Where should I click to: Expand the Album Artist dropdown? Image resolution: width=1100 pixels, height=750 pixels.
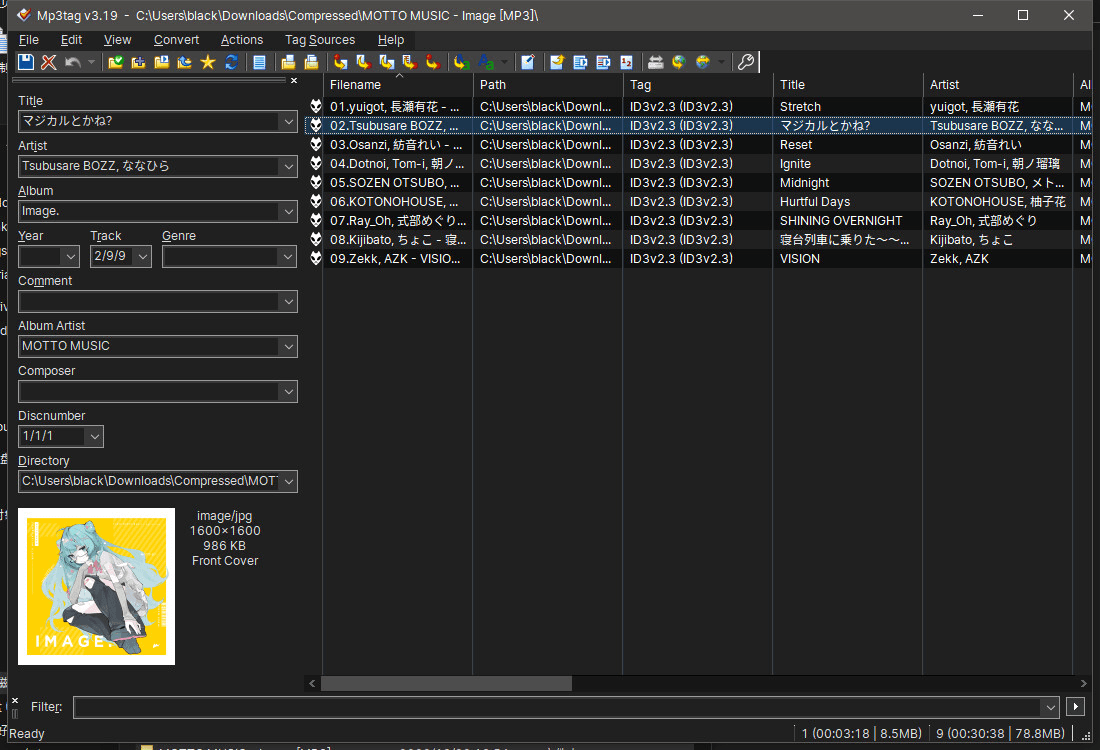point(288,346)
